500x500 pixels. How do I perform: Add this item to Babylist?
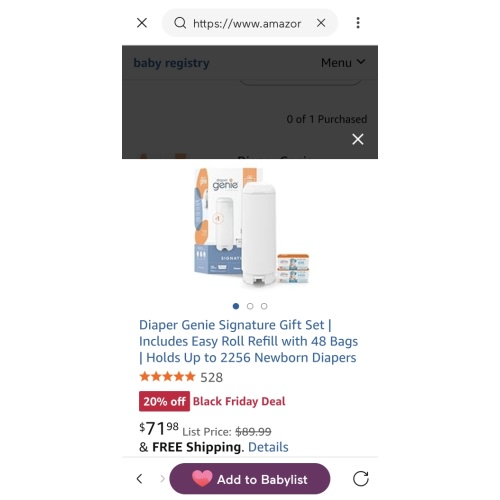point(250,479)
